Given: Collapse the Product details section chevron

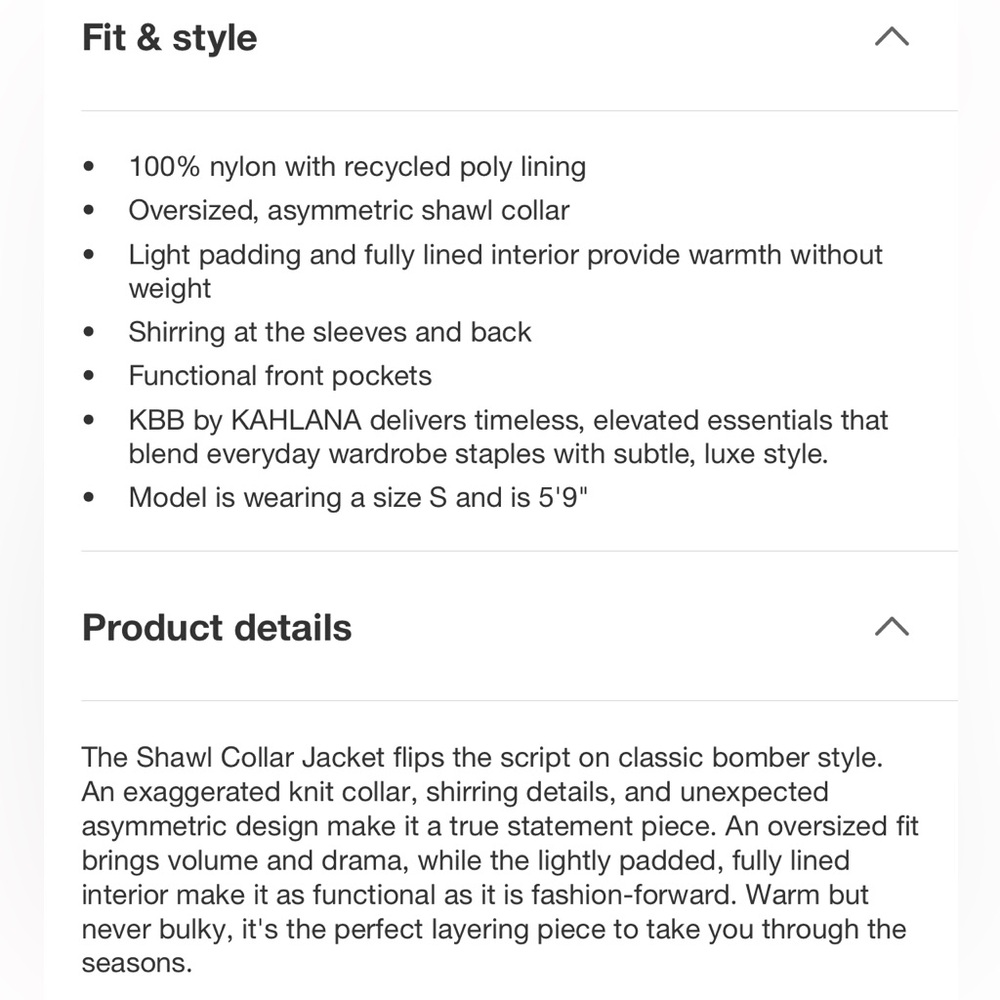Looking at the screenshot, I should 892,626.
